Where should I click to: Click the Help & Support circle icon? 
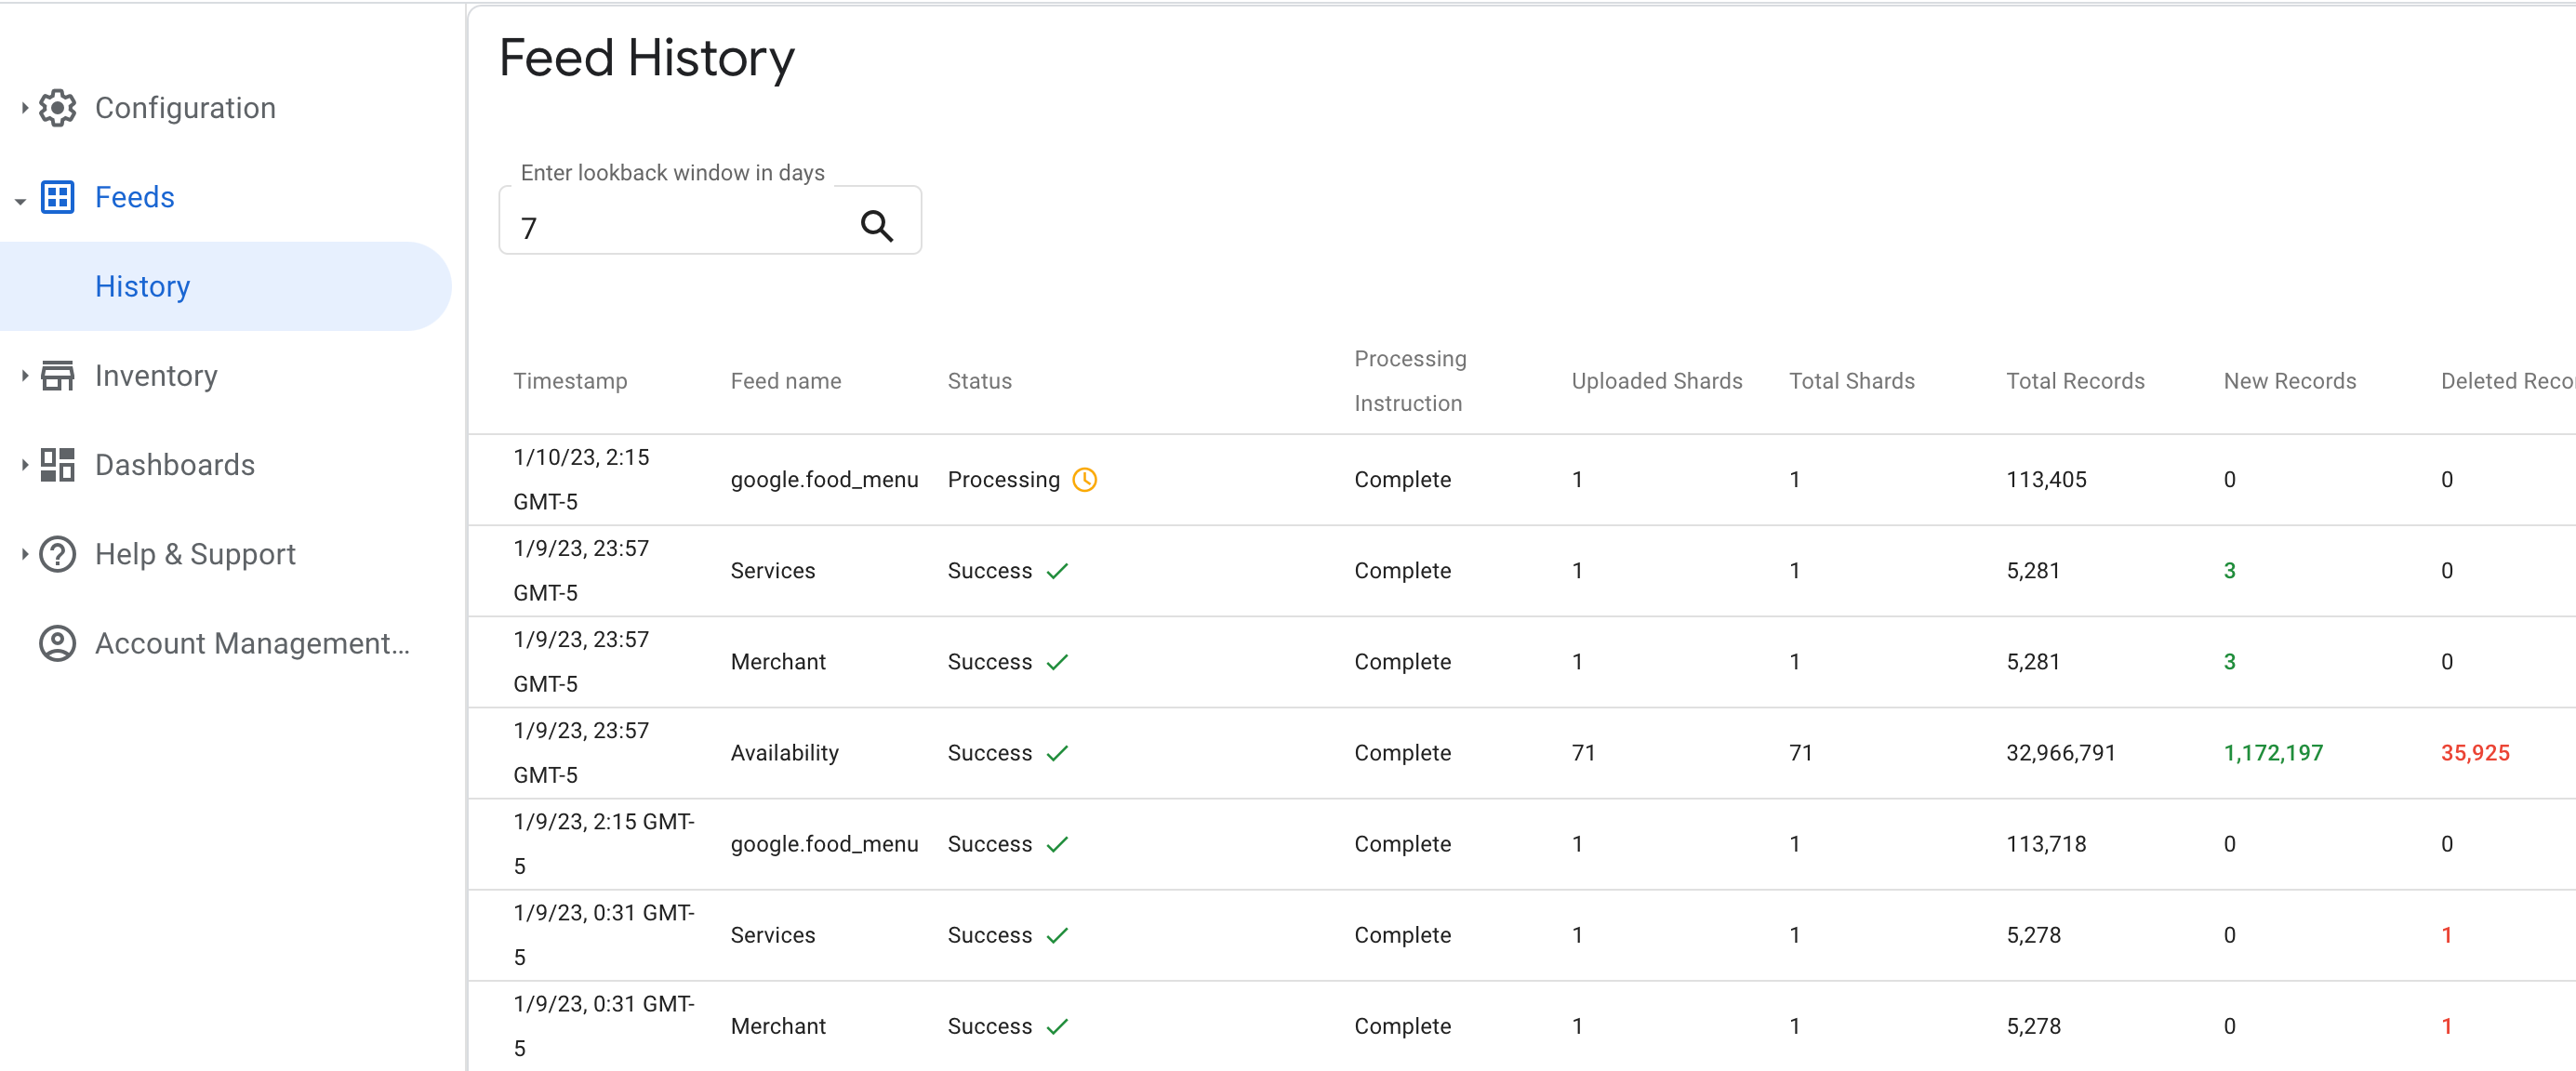pos(60,553)
